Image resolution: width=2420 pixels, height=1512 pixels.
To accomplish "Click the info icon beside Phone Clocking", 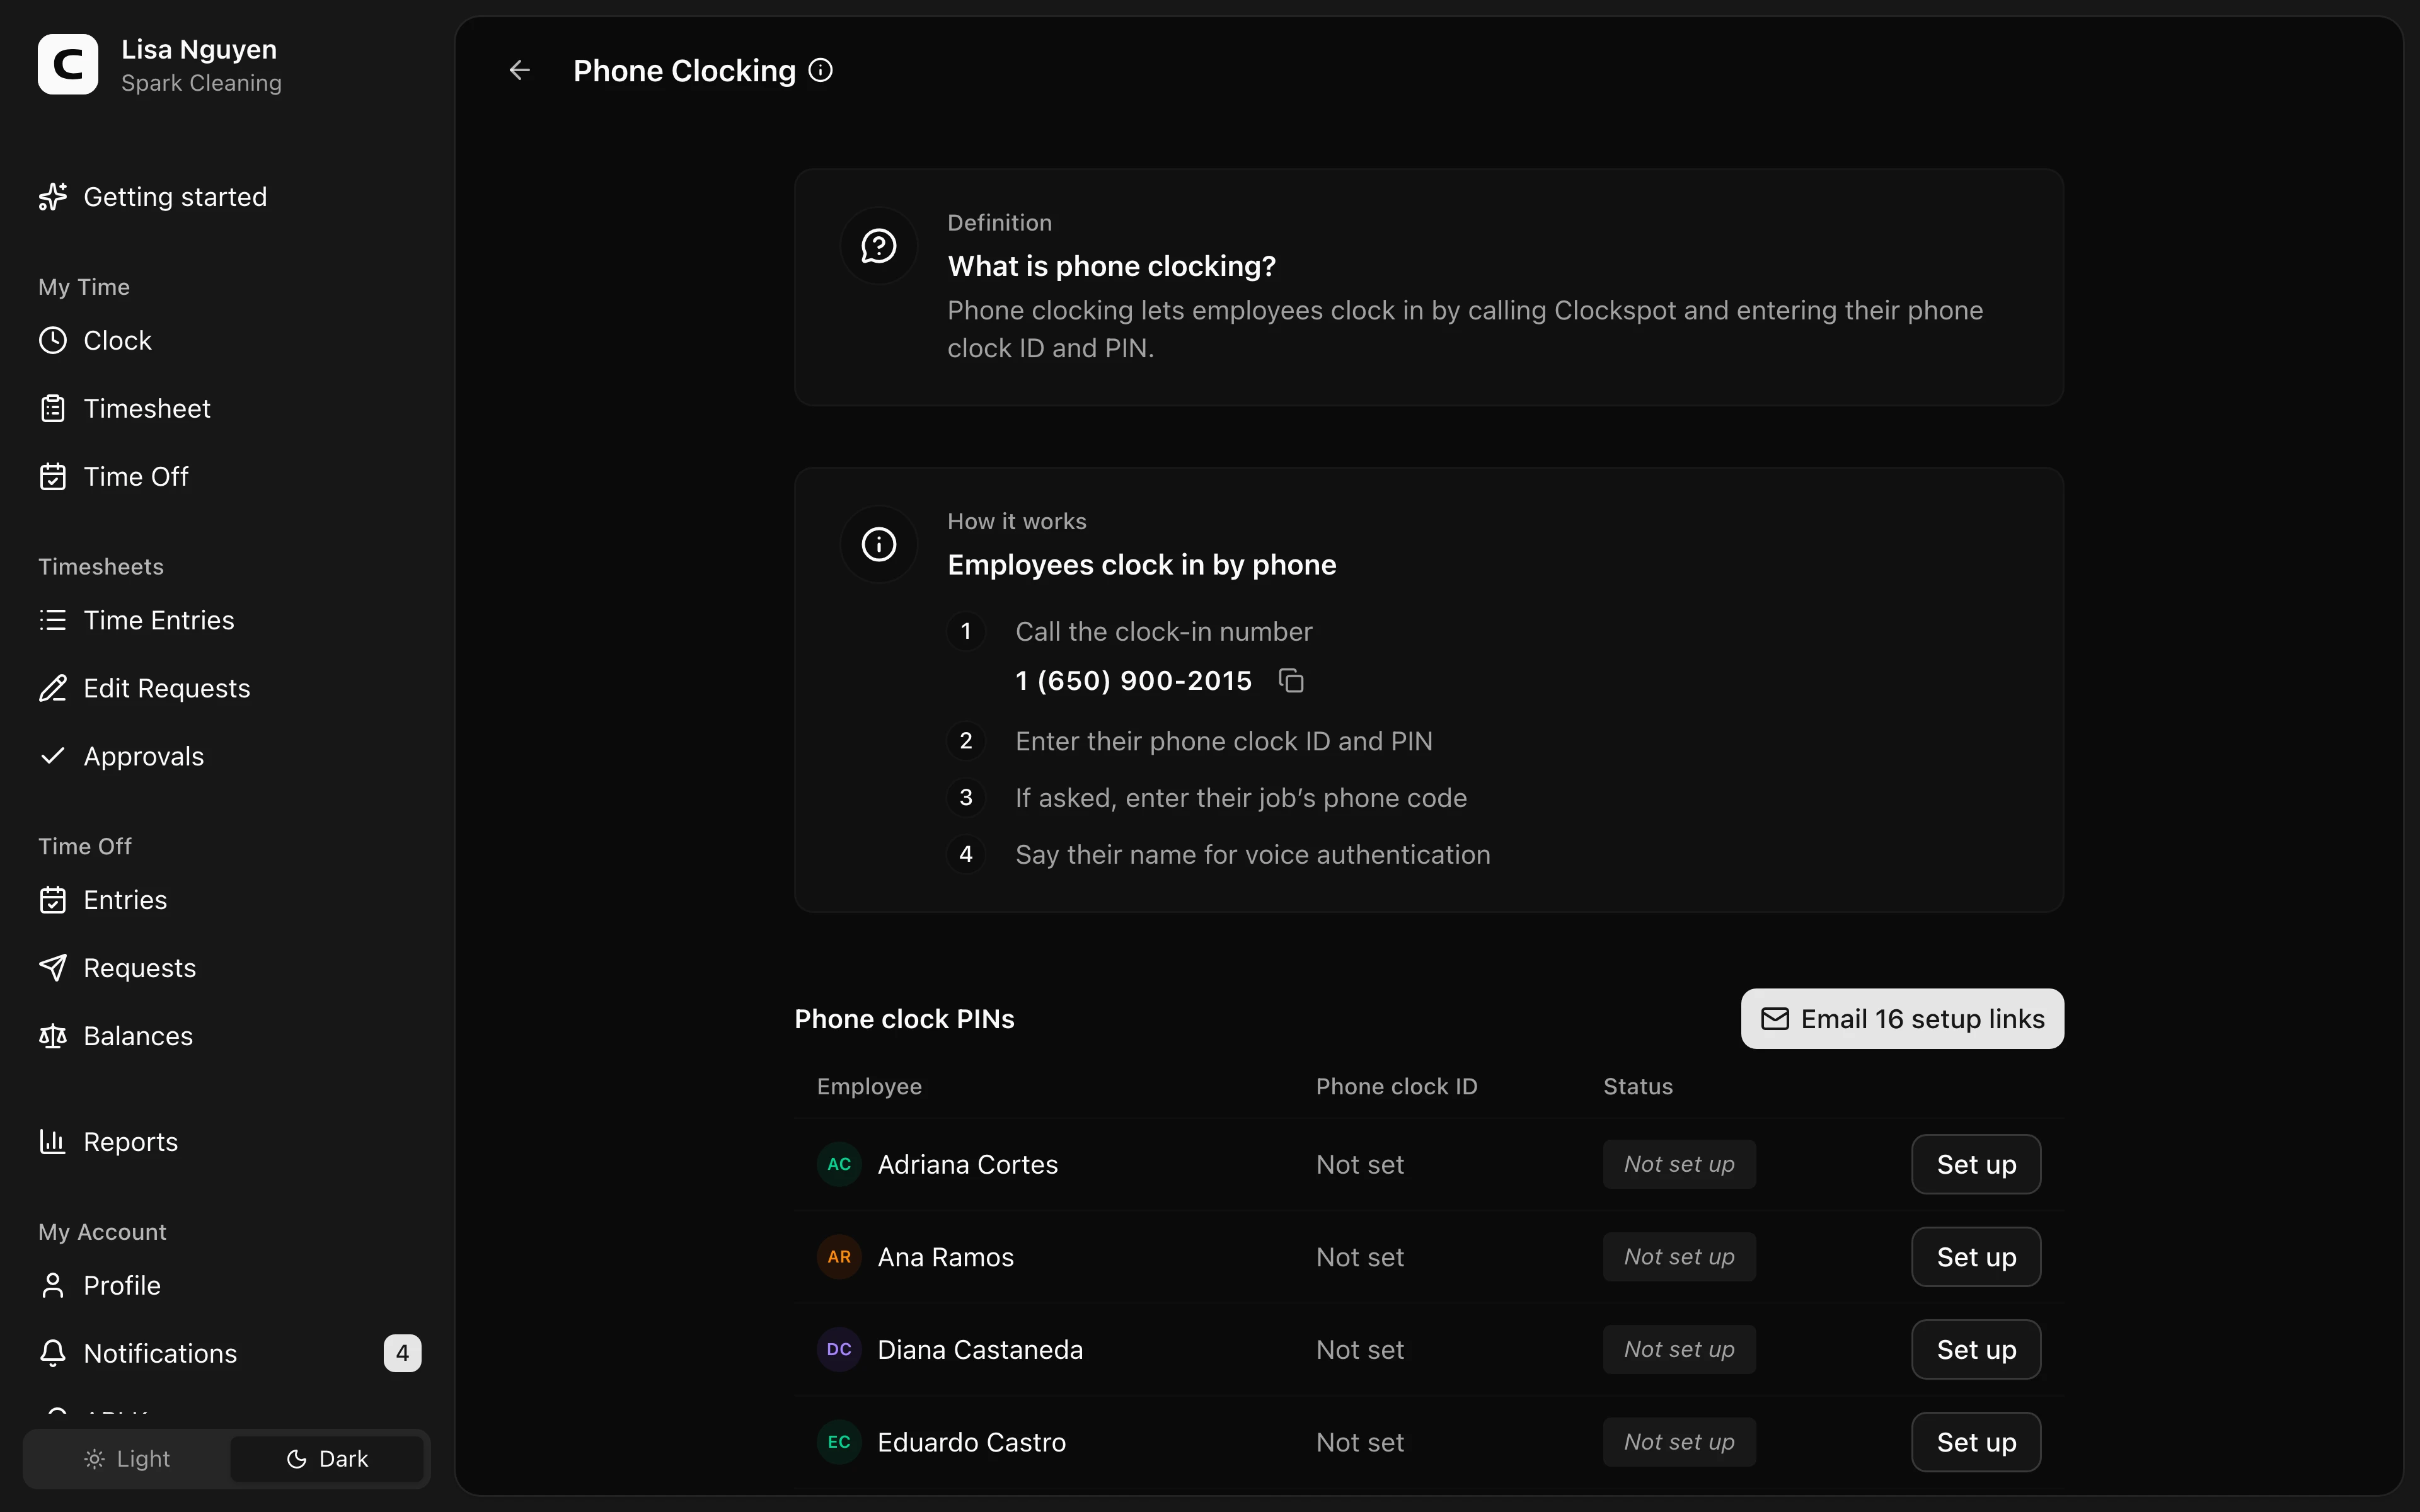I will (820, 70).
